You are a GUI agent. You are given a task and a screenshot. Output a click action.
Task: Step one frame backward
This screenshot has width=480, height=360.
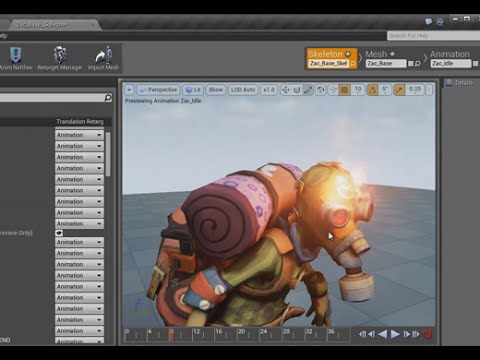[371, 334]
